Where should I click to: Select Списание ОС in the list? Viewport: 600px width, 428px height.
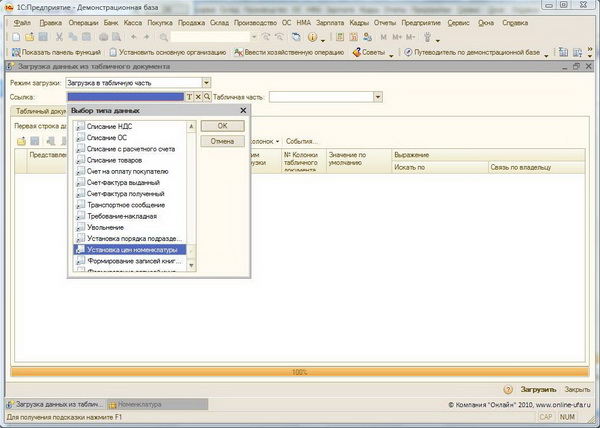[130, 138]
